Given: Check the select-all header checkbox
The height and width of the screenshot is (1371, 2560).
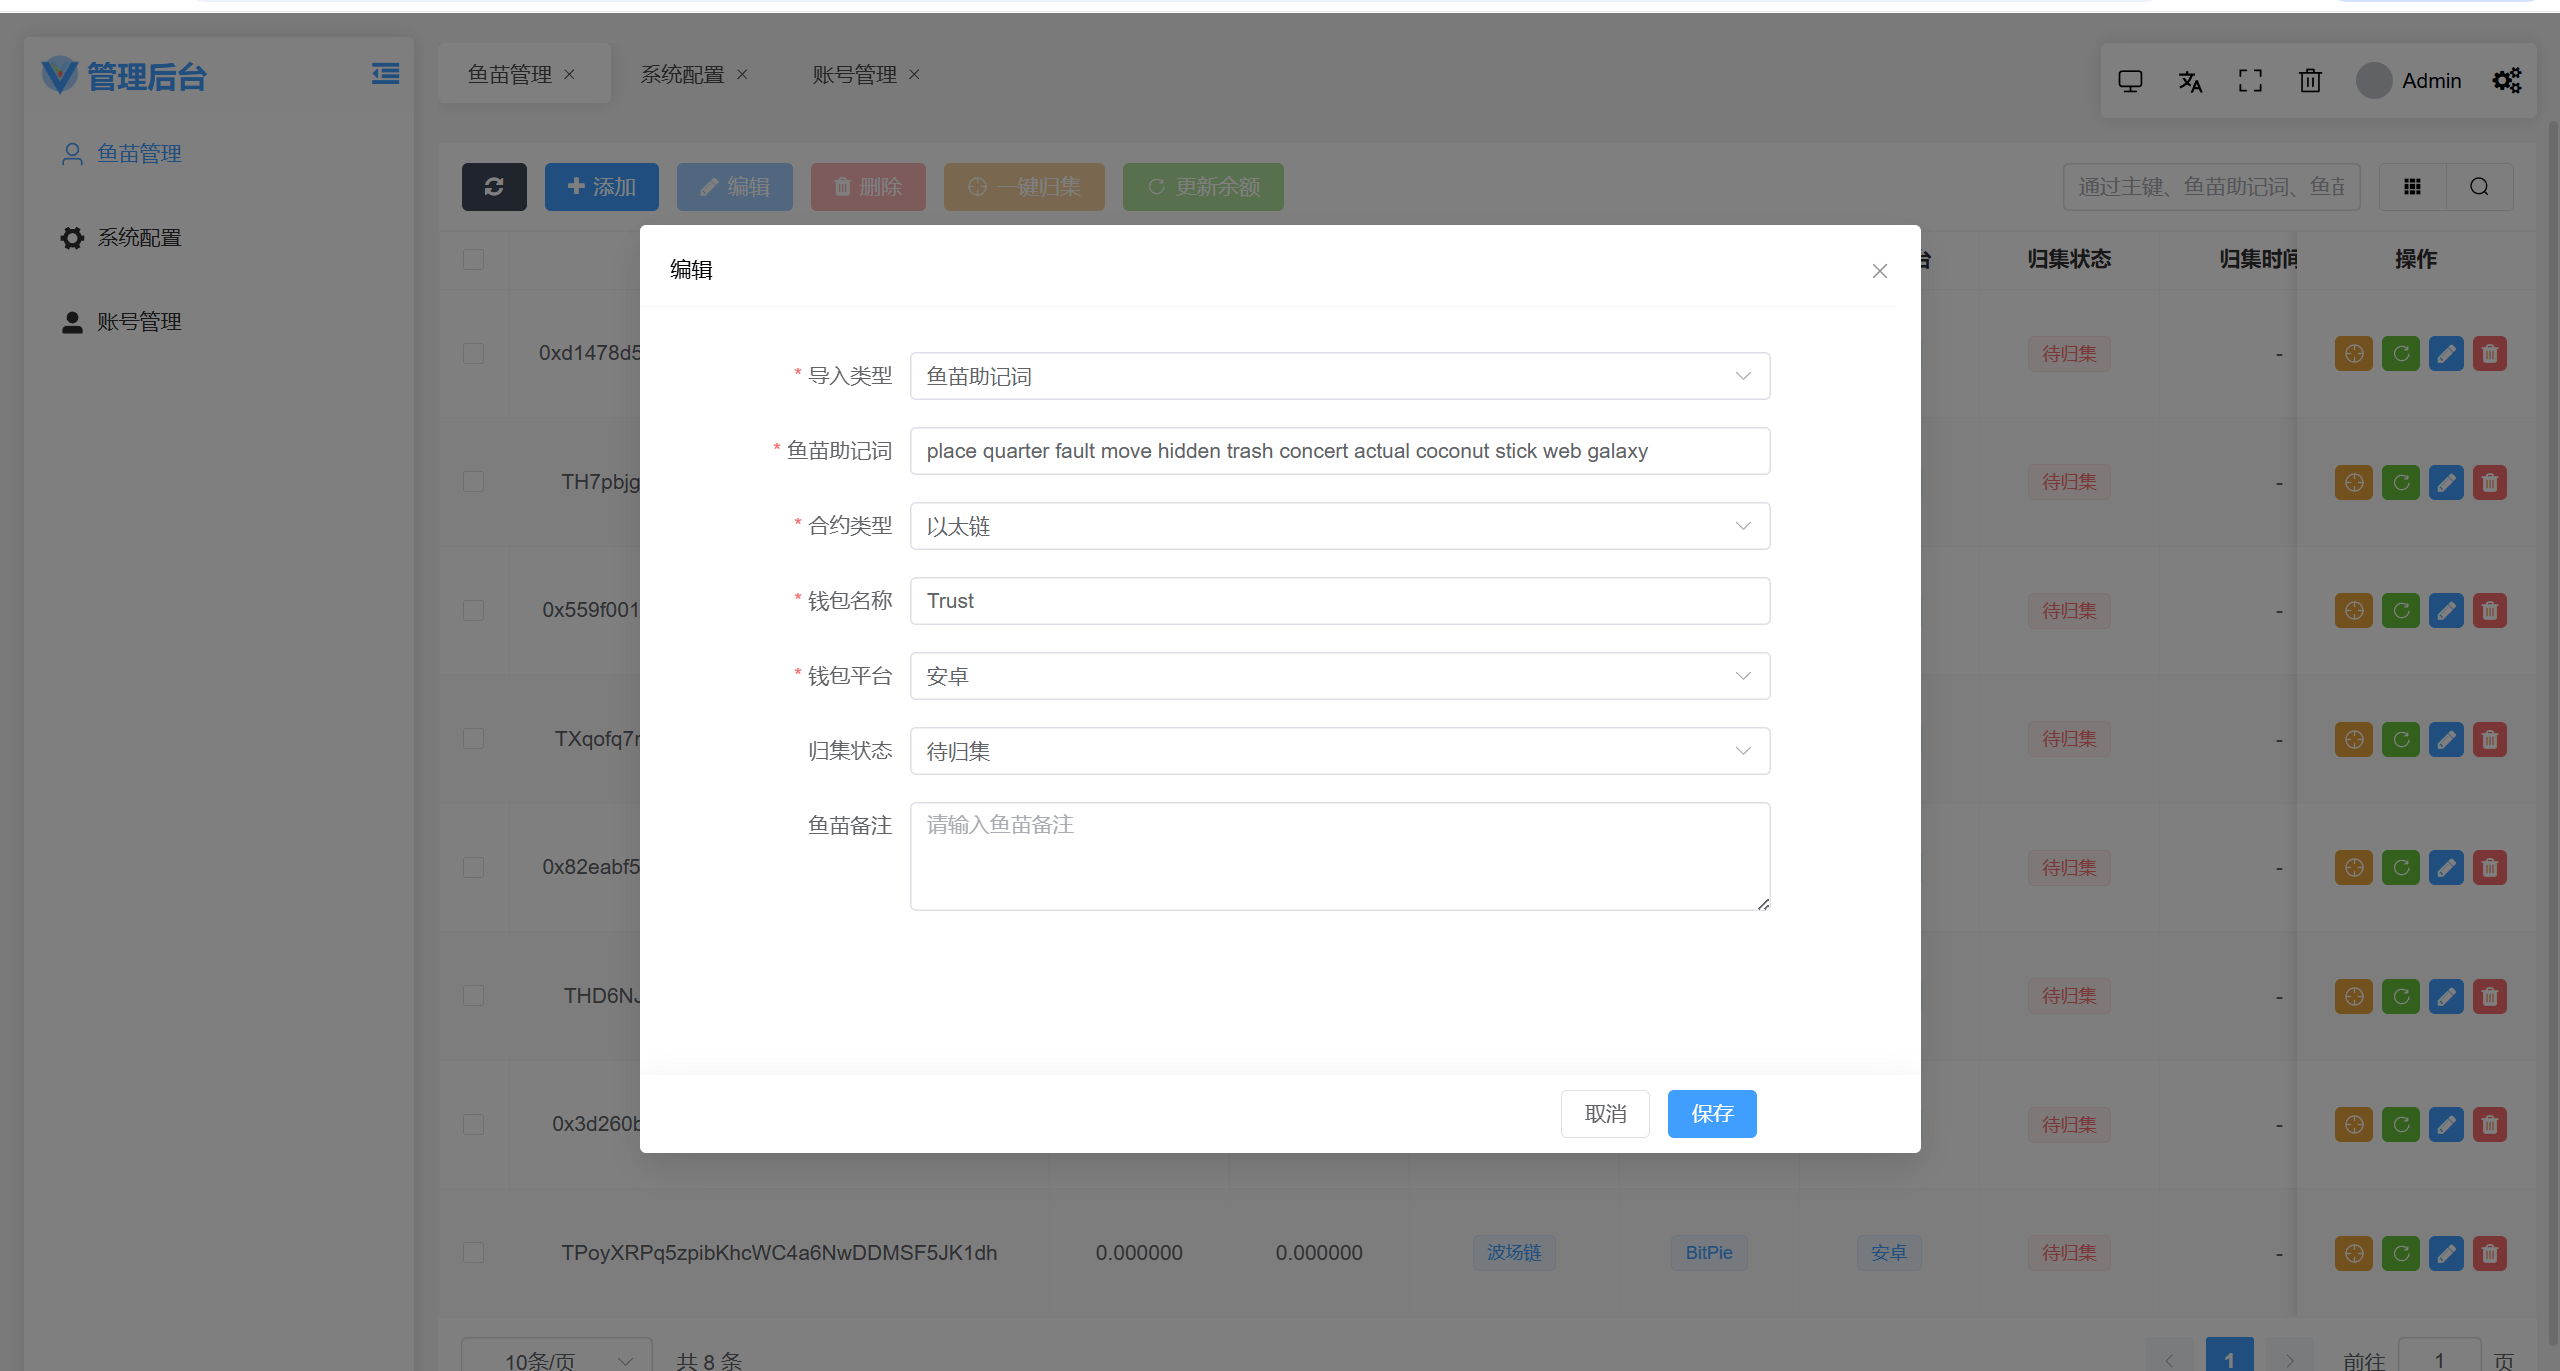Looking at the screenshot, I should [x=473, y=260].
